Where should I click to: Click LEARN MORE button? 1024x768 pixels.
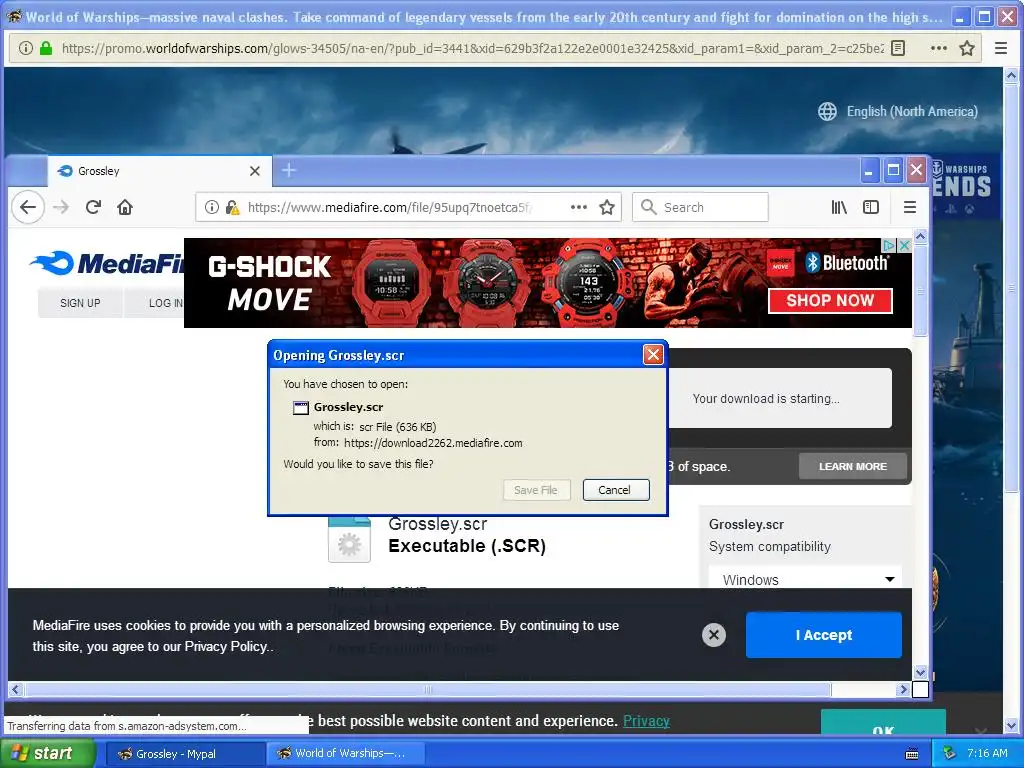(853, 466)
